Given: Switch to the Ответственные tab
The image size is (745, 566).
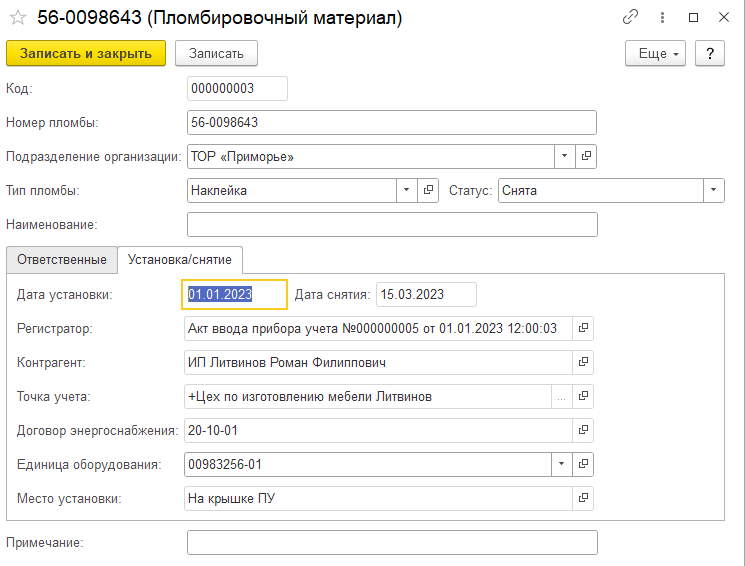Looking at the screenshot, I should pyautogui.click(x=62, y=260).
